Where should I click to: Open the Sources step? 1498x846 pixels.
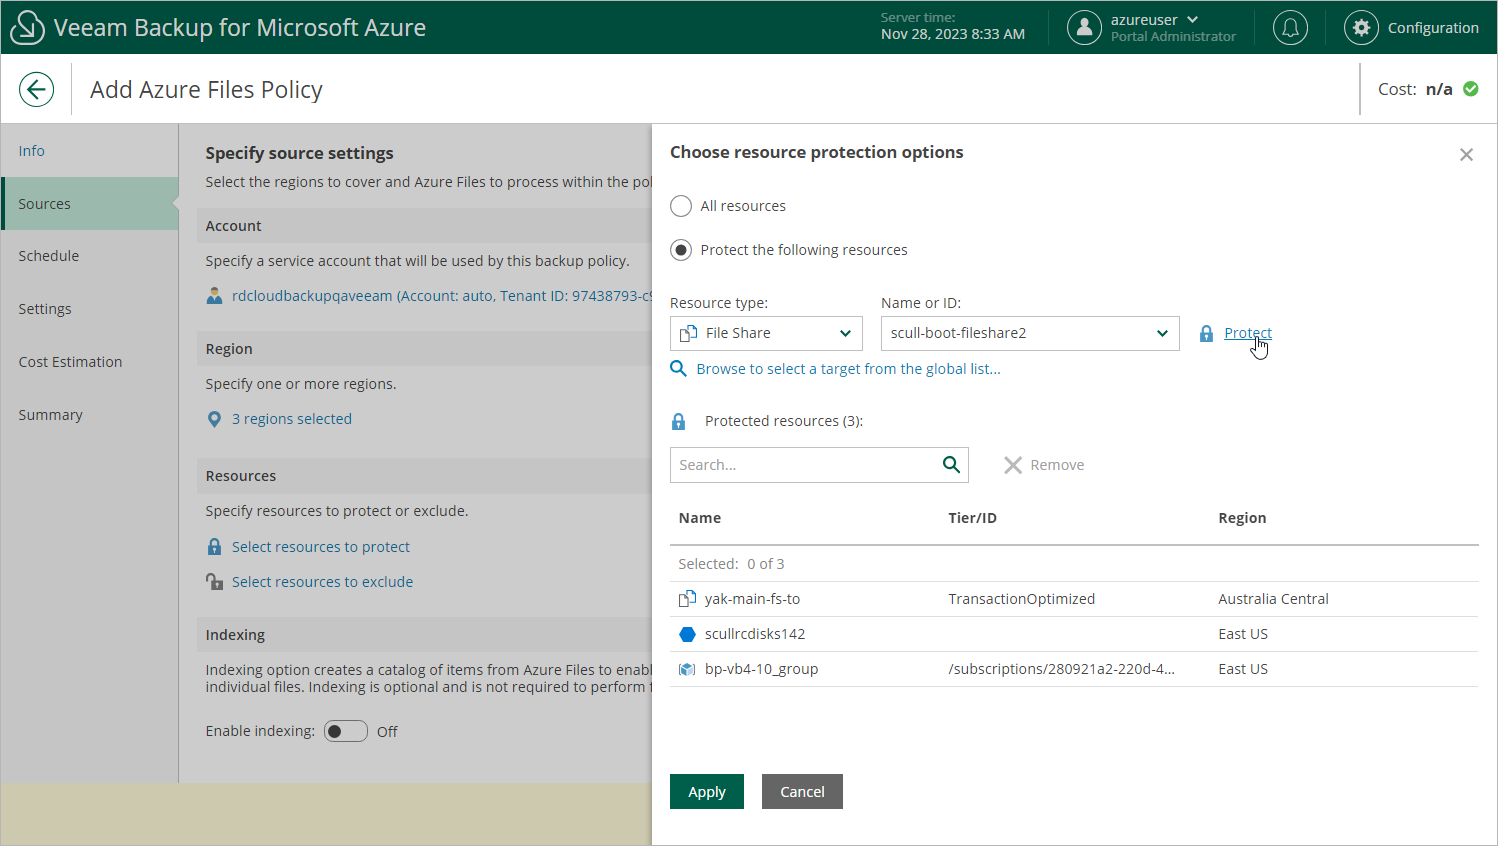[x=90, y=204]
